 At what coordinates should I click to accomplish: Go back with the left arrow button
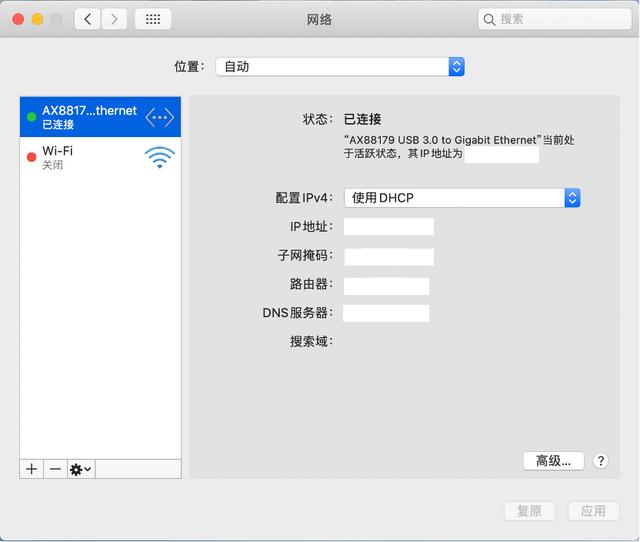(87, 19)
